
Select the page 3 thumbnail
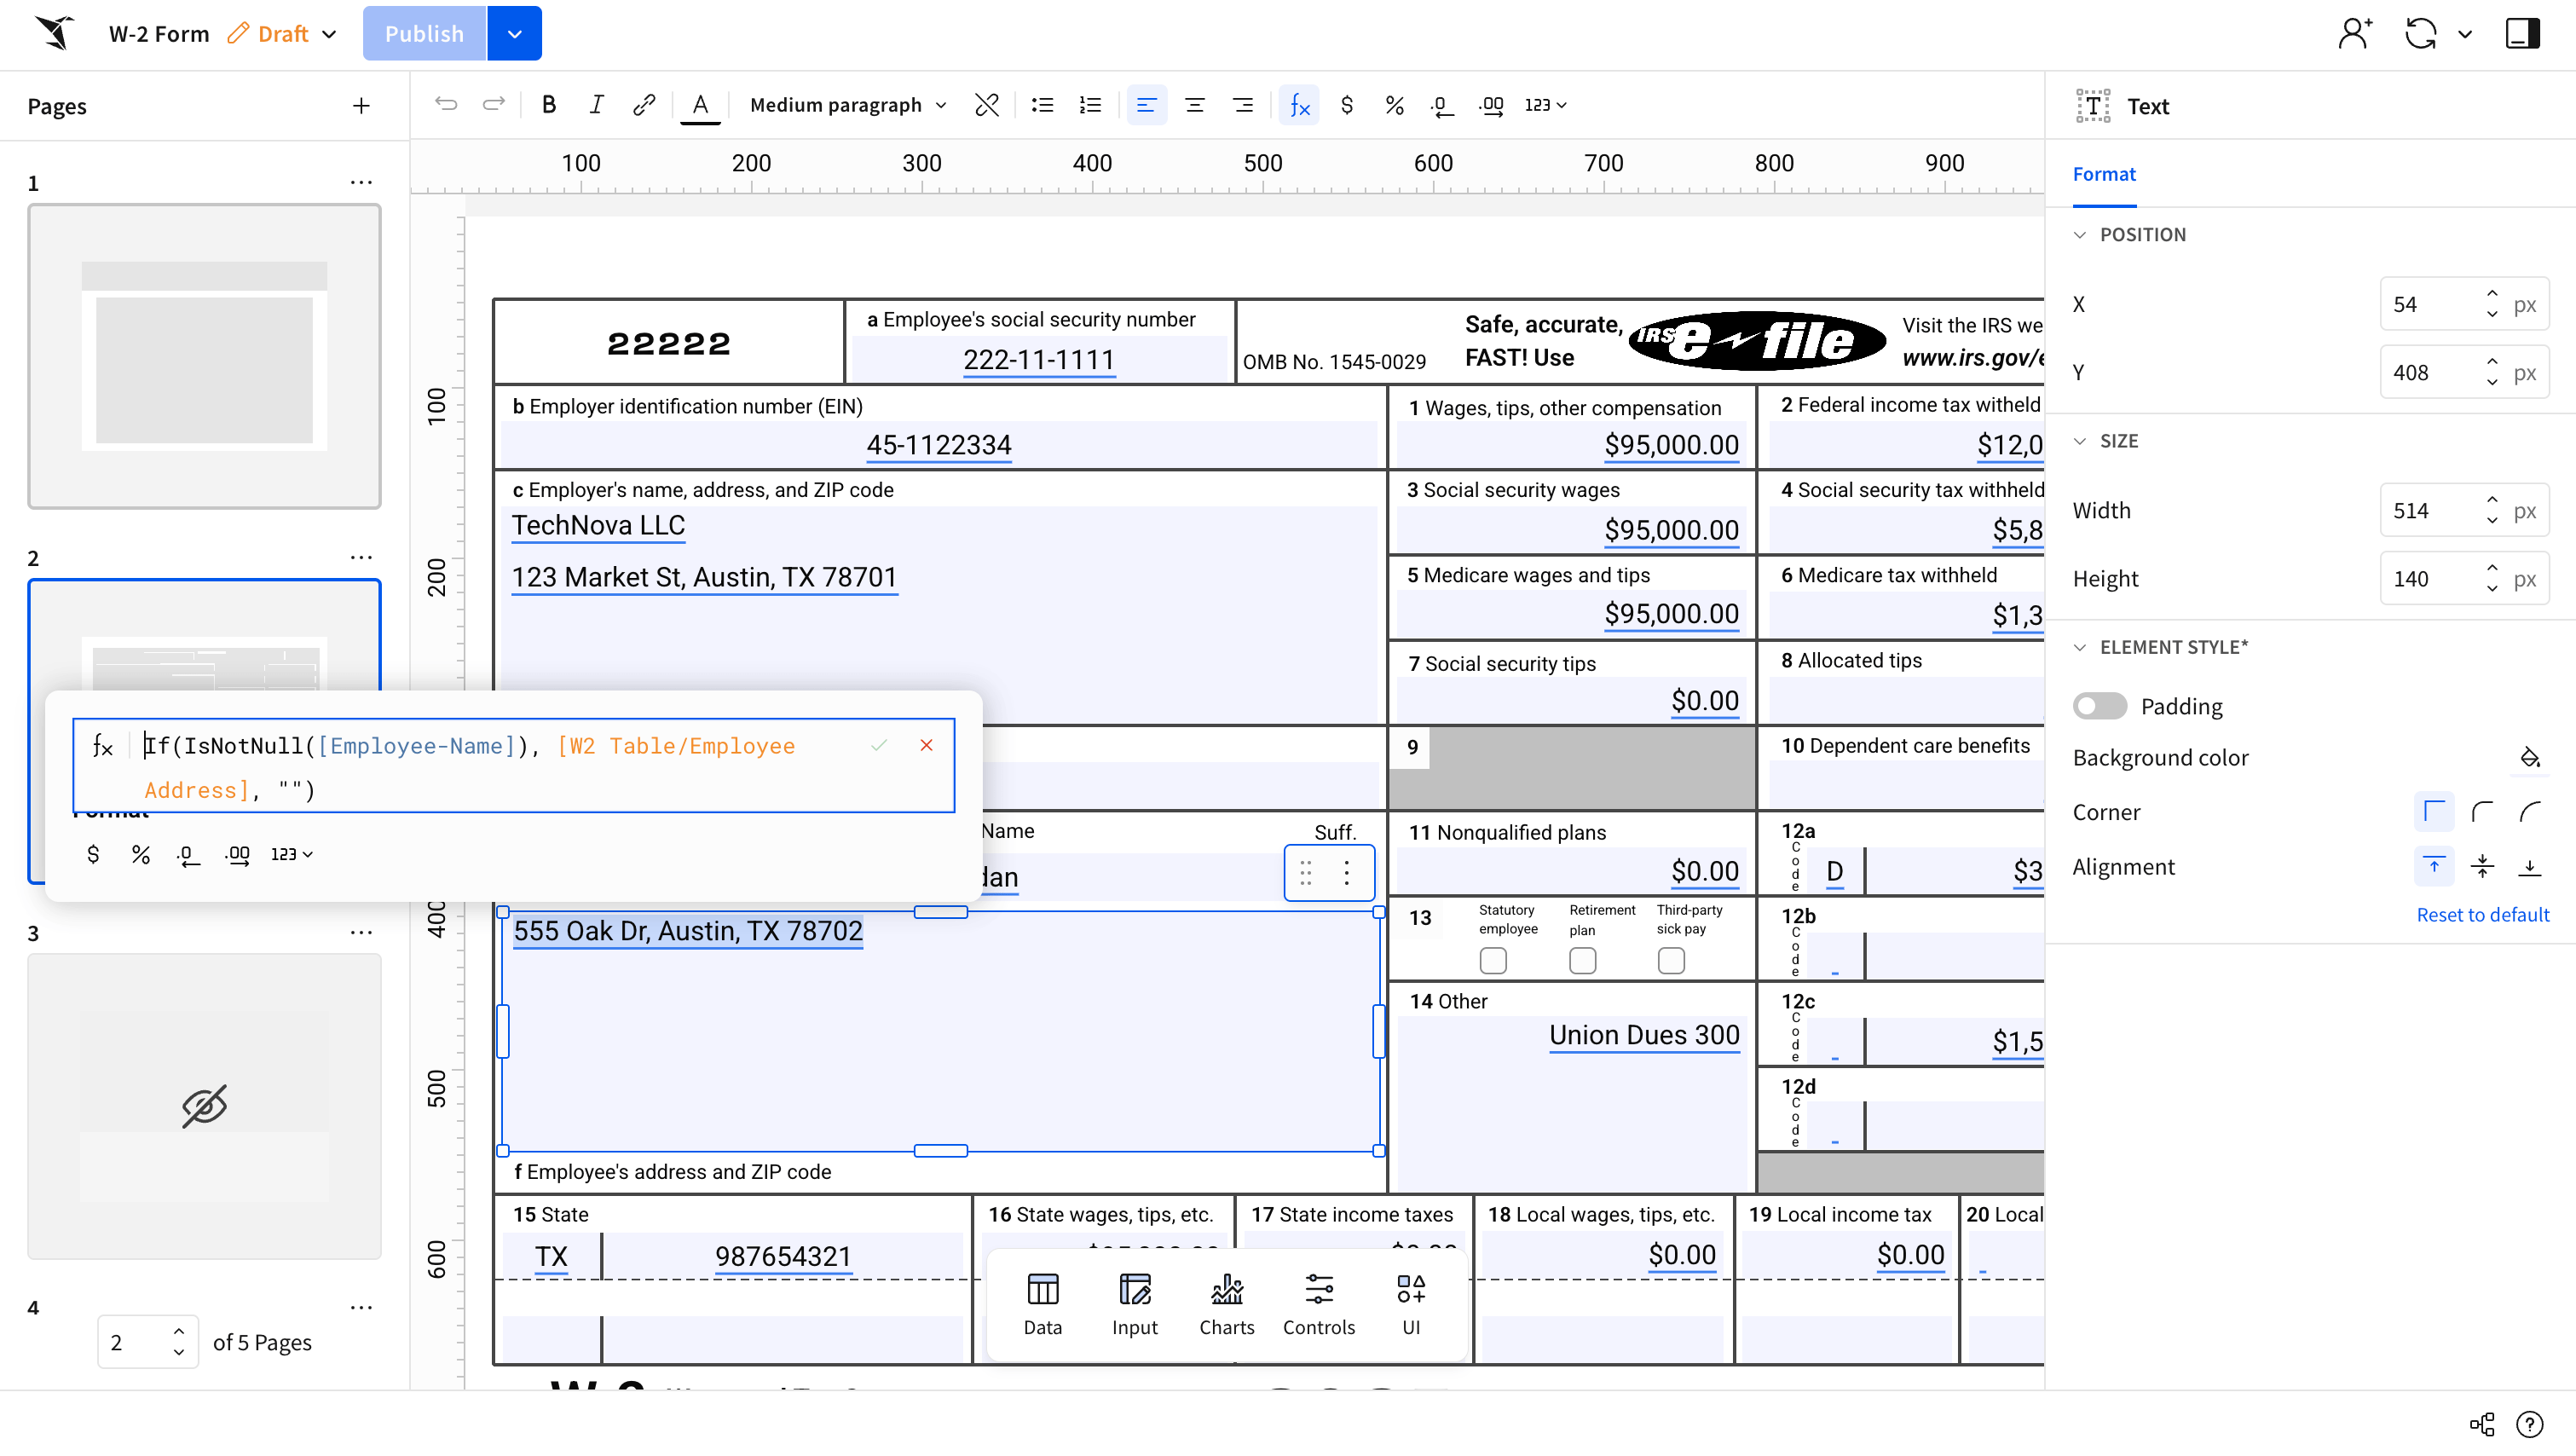(x=204, y=1105)
